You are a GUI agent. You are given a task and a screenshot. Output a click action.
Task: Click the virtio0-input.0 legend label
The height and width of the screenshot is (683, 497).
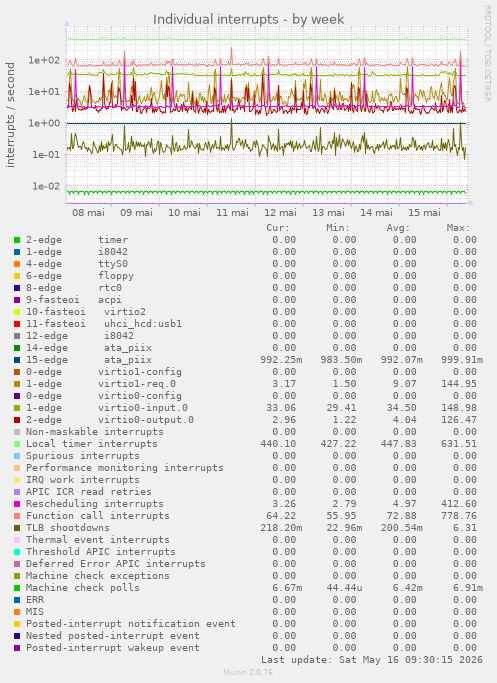[x=143, y=408]
